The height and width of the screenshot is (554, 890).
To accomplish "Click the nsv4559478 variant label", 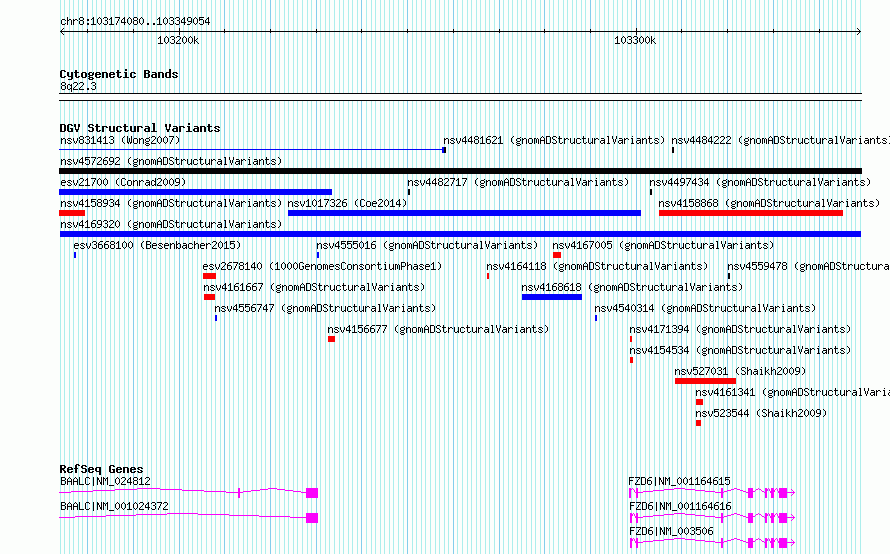I will [x=808, y=267].
